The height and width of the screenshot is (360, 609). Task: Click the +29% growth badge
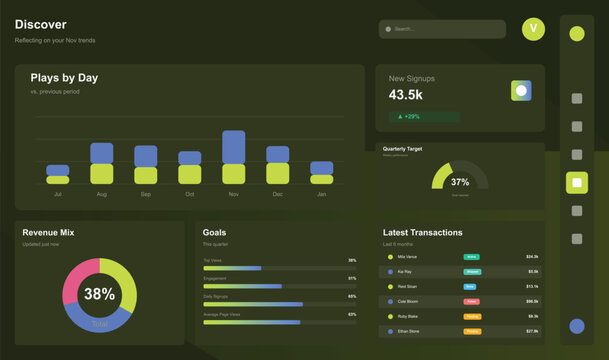point(424,117)
